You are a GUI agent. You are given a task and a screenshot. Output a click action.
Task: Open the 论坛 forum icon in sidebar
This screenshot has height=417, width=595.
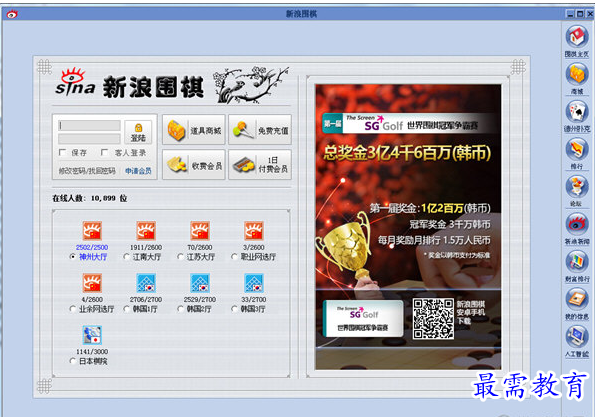(577, 186)
